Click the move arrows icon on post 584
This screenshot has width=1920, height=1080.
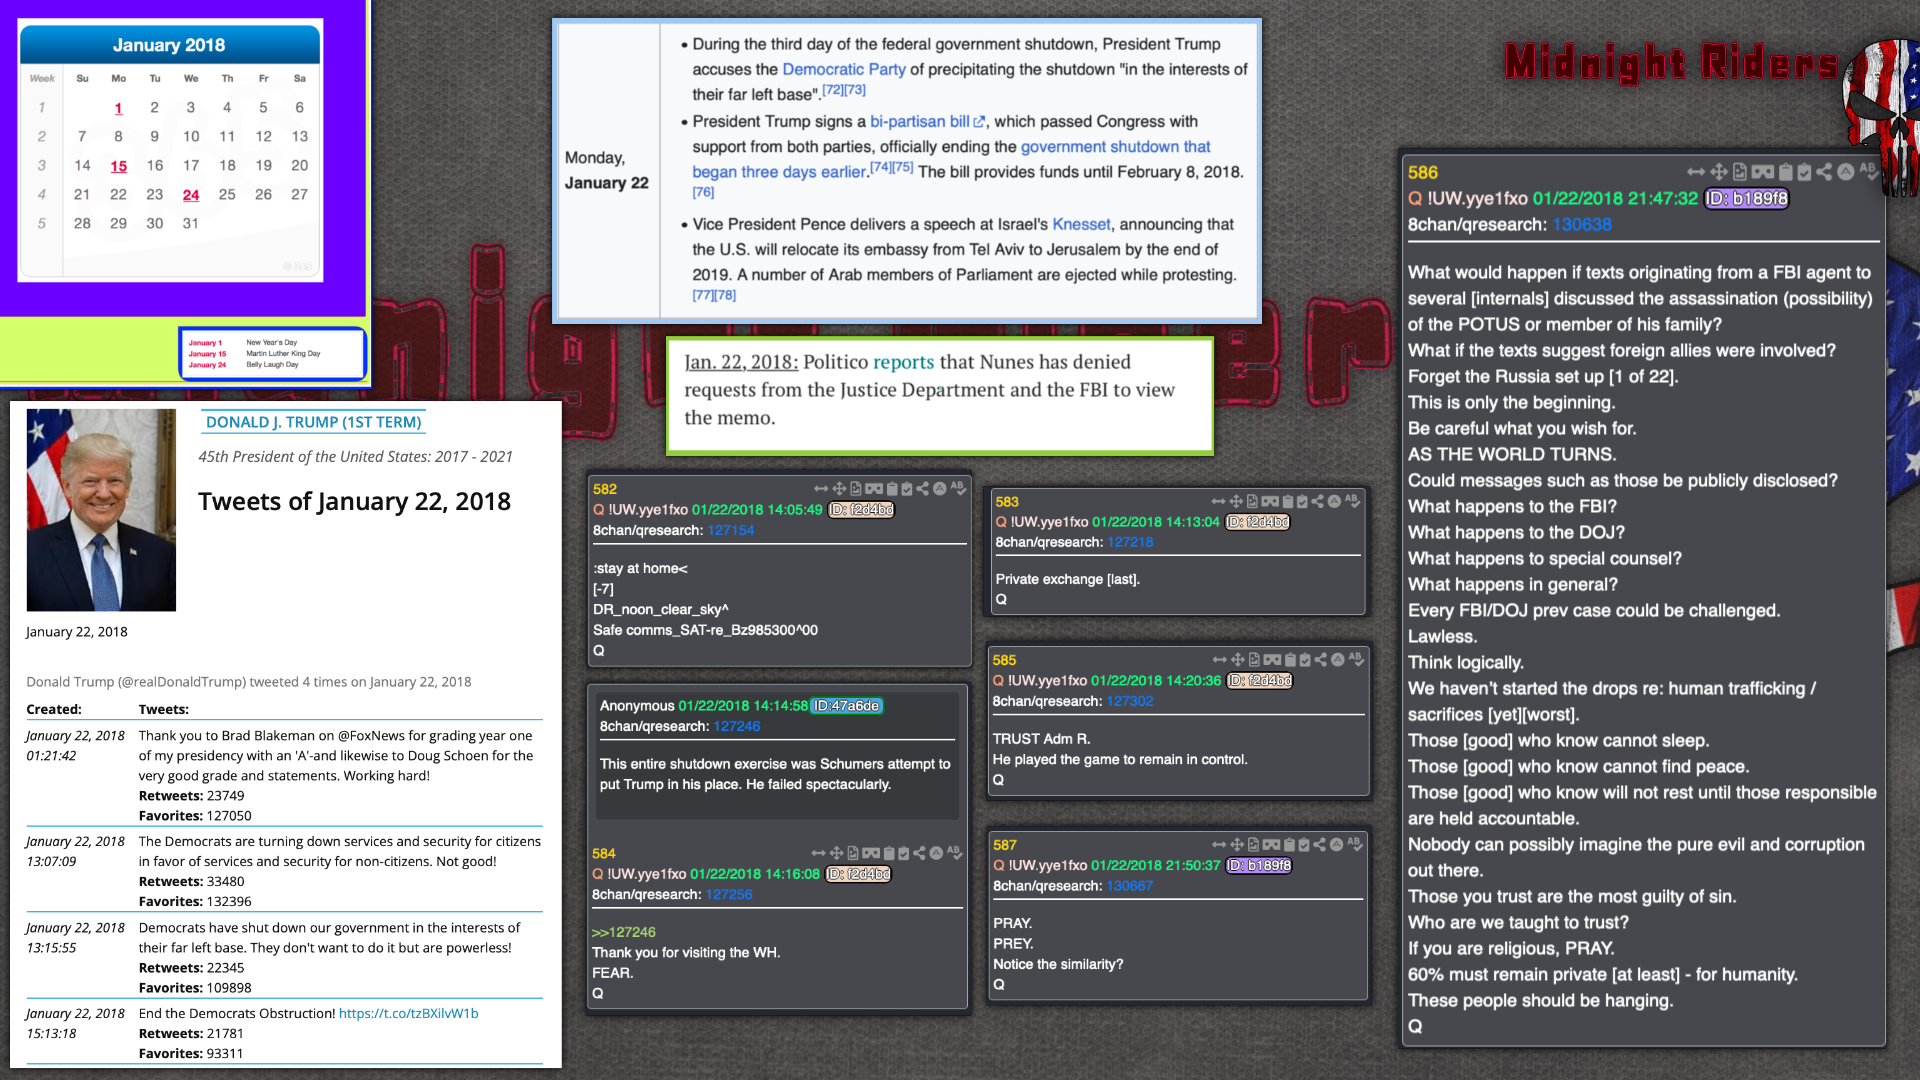(x=837, y=853)
